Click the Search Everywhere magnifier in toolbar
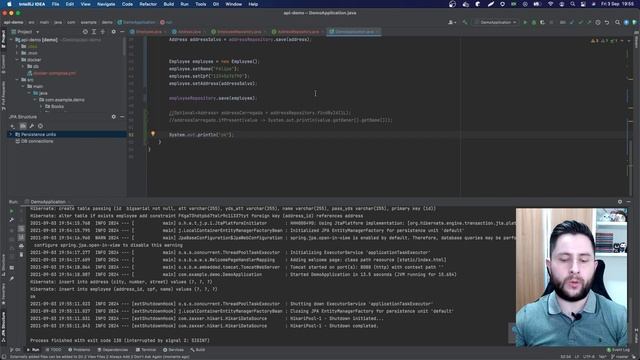The height and width of the screenshot is (360, 640). 618,22
